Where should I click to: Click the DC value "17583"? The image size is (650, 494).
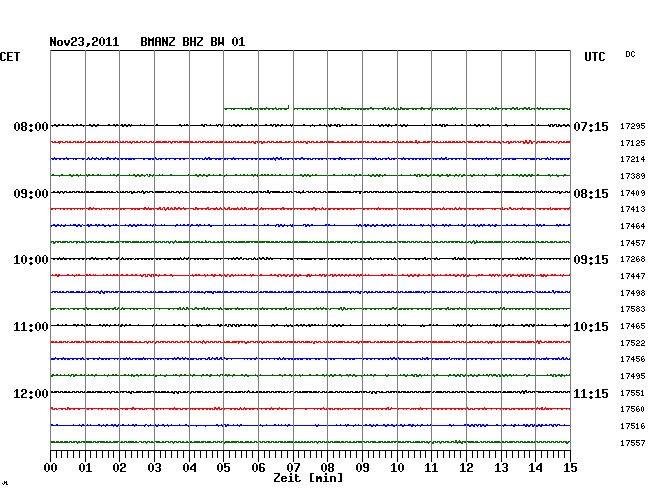pos(633,309)
